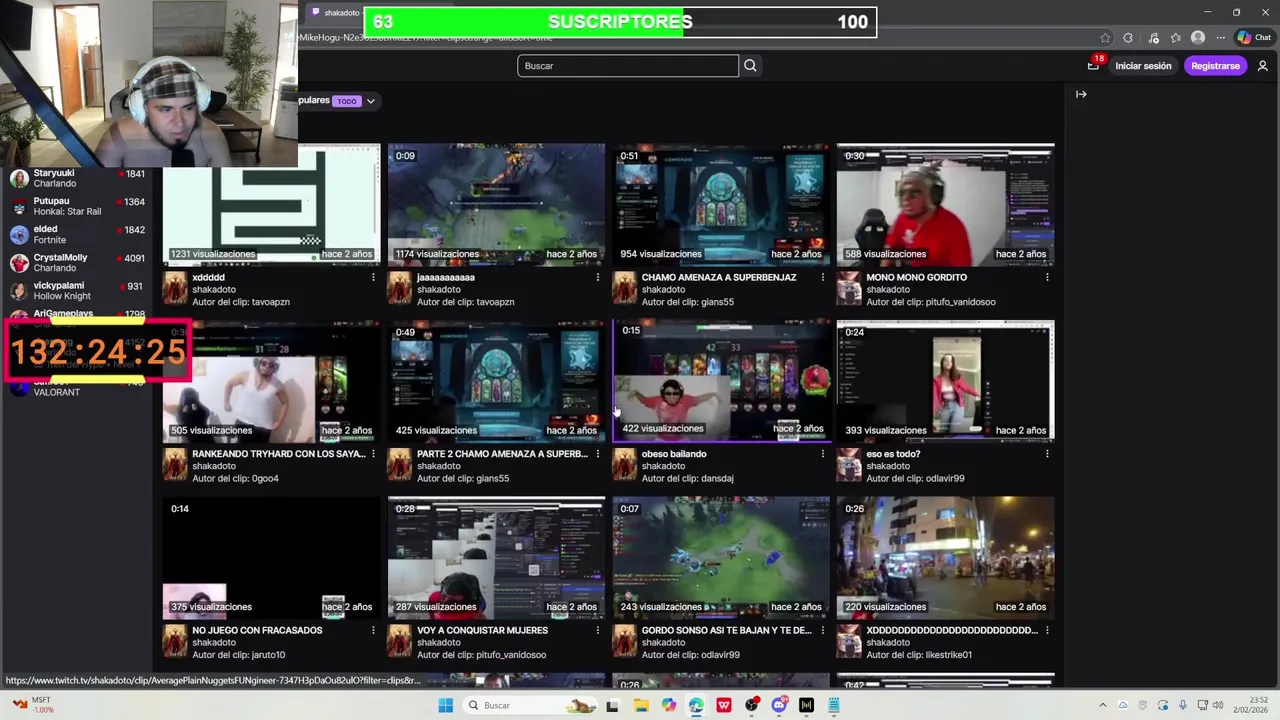This screenshot has width=1280, height=720.
Task: Play 'obeso bailando' thumbnail with 422 visualizaciones
Action: [721, 380]
